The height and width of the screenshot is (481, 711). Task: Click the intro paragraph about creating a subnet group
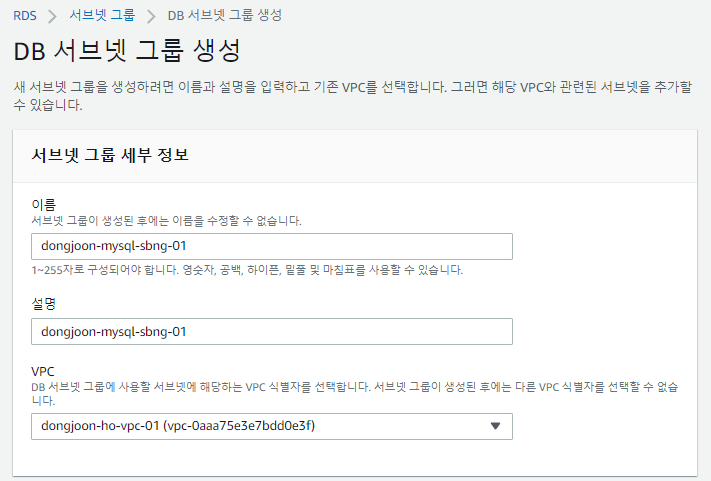point(352,96)
